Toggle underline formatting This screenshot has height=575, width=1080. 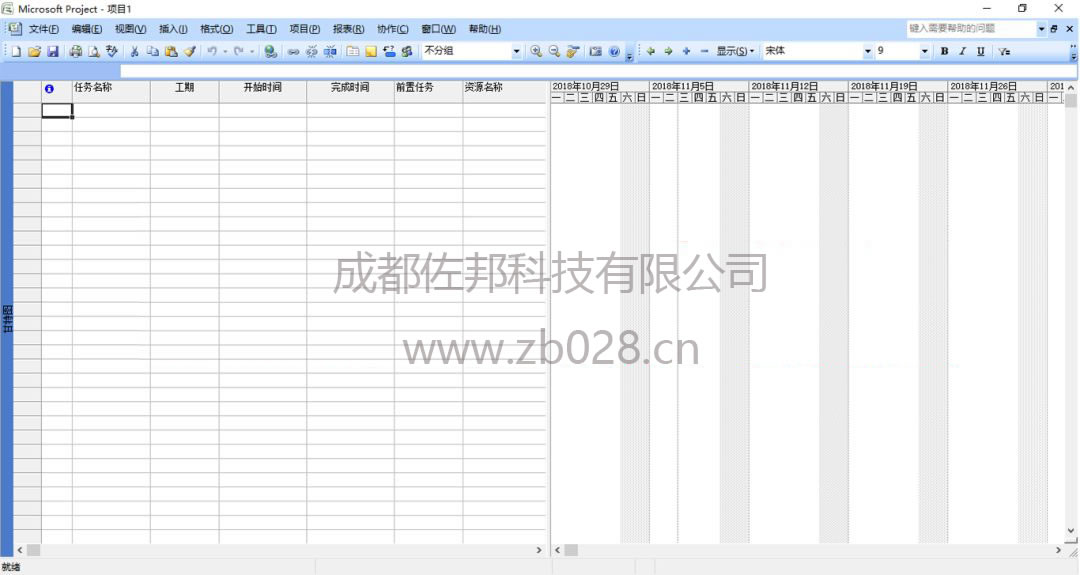click(x=981, y=52)
